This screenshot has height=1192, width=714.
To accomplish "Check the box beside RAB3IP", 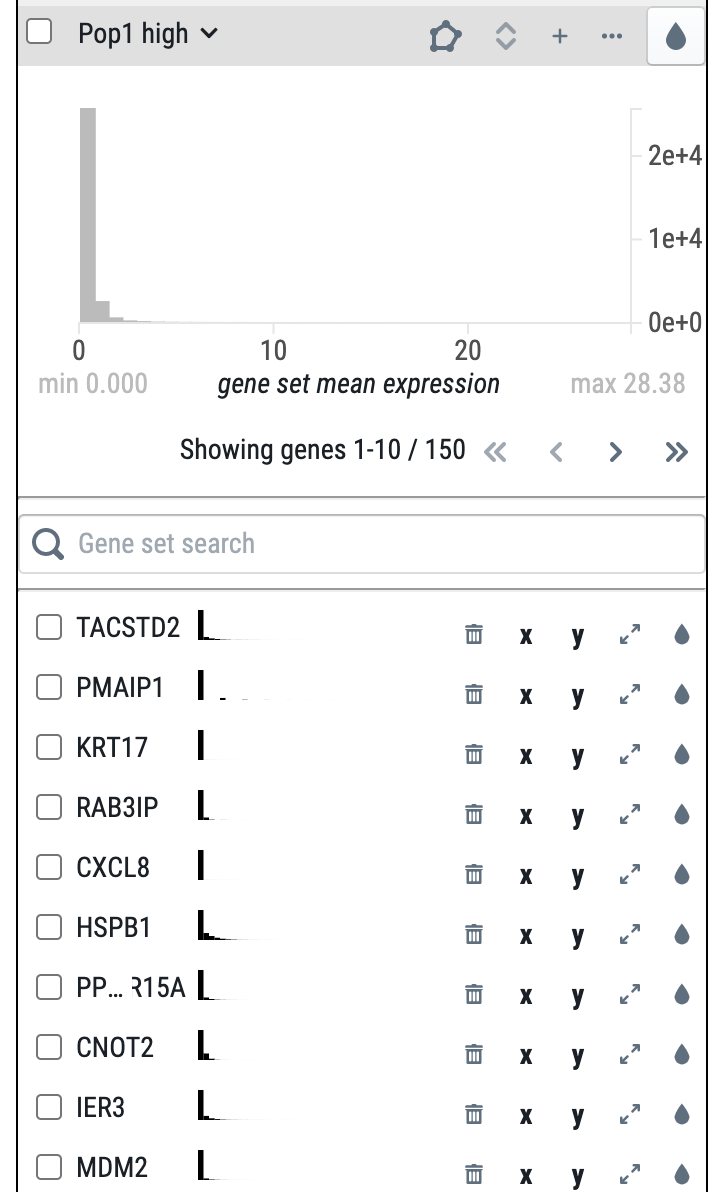I will click(x=48, y=807).
